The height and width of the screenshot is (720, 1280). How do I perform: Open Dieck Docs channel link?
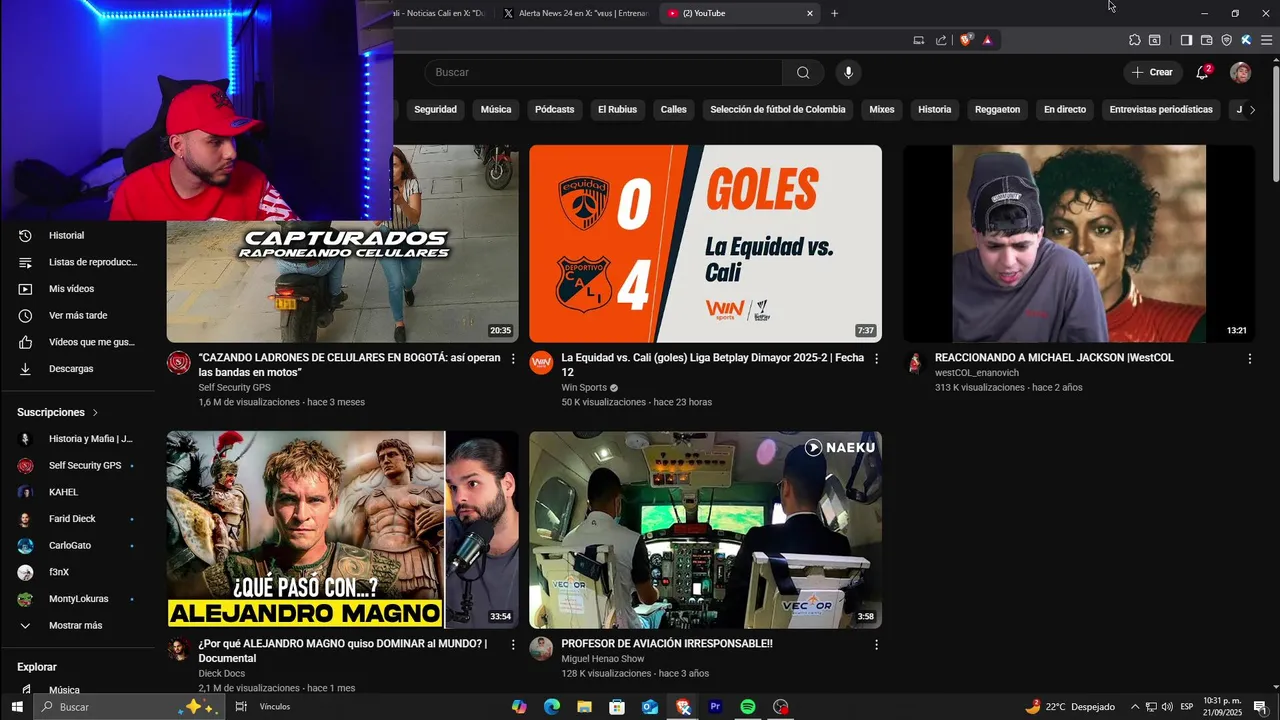(x=221, y=673)
